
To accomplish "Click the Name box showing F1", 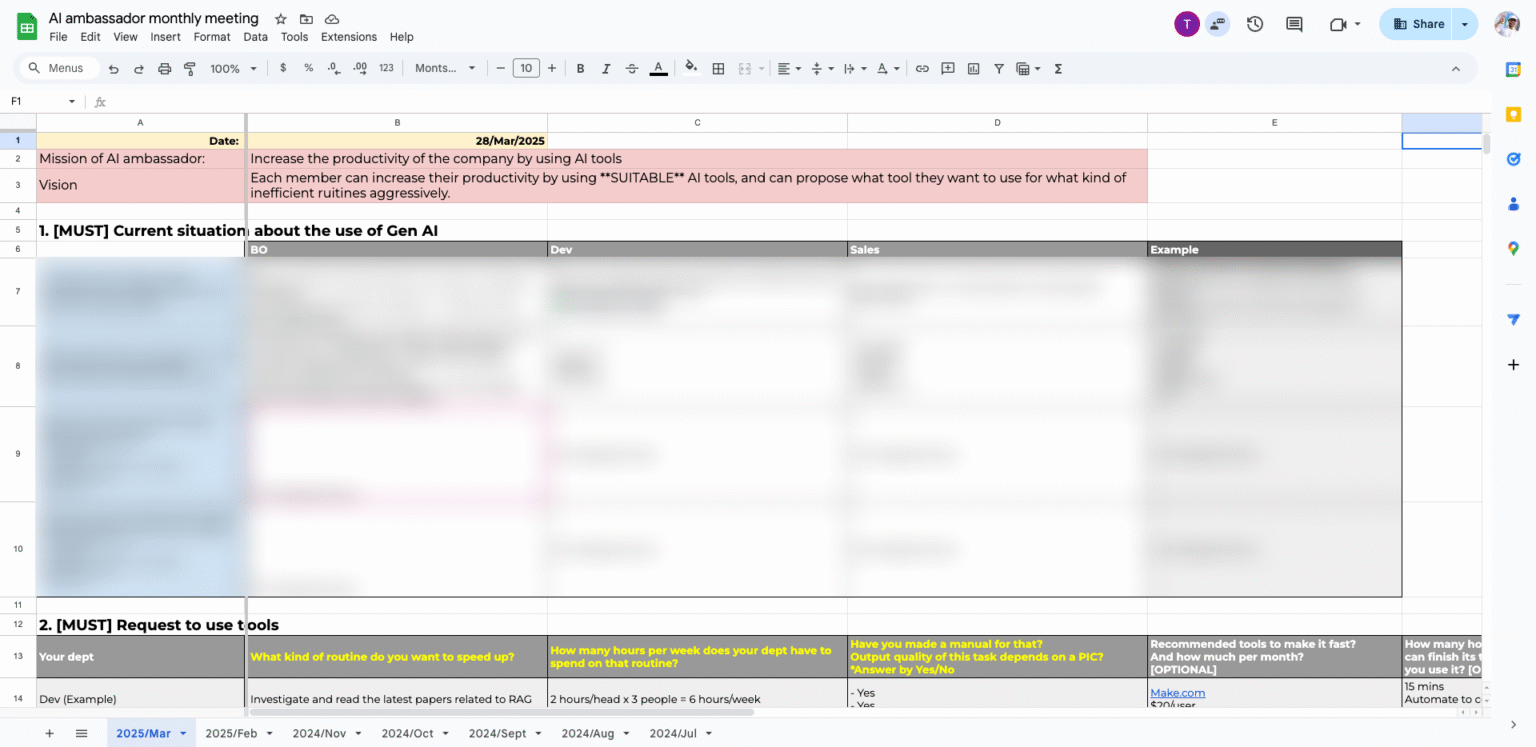I will [x=42, y=101].
